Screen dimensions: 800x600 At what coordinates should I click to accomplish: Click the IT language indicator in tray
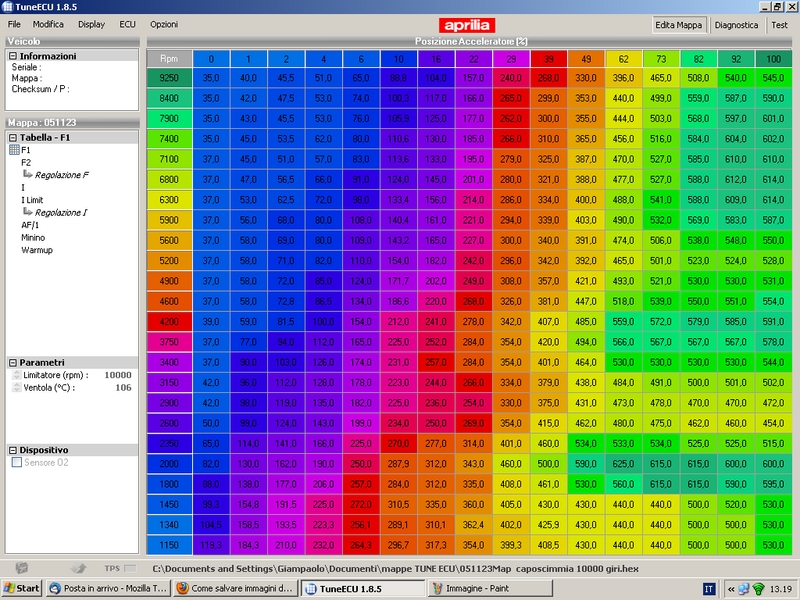tap(709, 589)
